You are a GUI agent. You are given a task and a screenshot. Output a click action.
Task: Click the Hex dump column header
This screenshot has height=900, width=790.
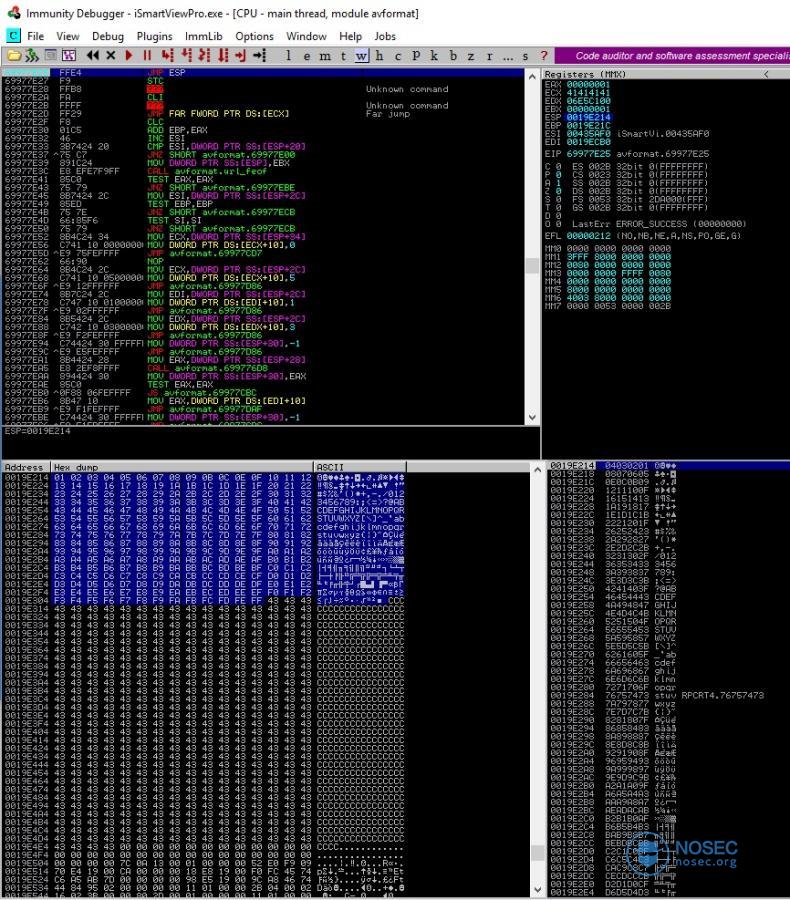[181, 467]
